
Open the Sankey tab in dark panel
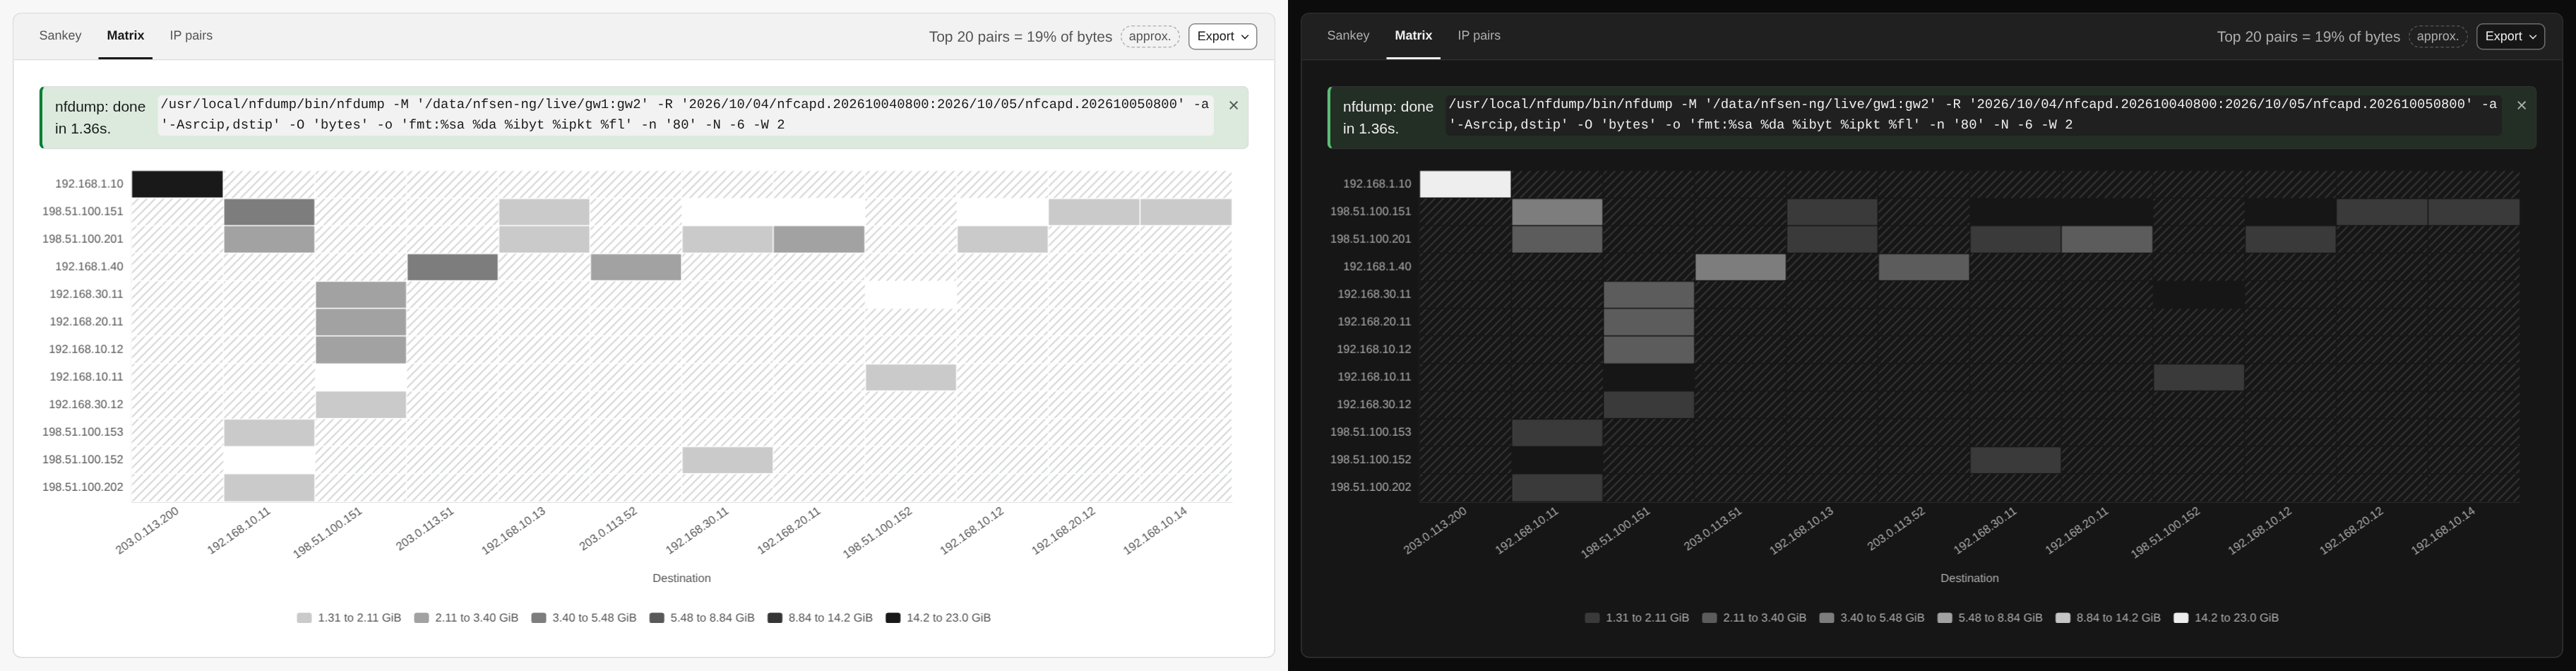1348,35
